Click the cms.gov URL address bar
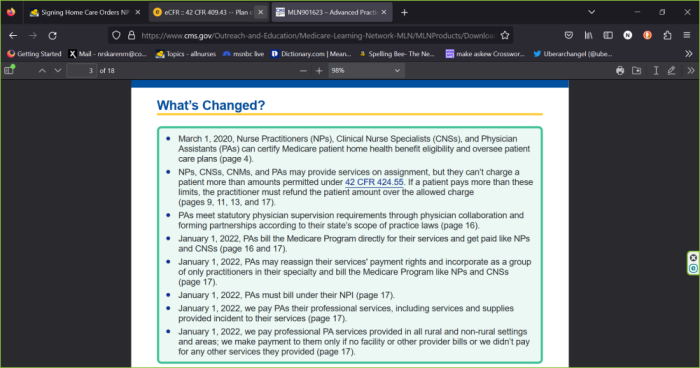The width and height of the screenshot is (700, 368). [318, 35]
